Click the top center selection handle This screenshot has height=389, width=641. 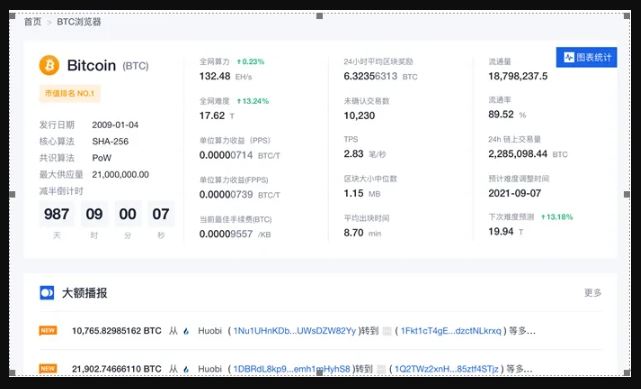(320, 16)
